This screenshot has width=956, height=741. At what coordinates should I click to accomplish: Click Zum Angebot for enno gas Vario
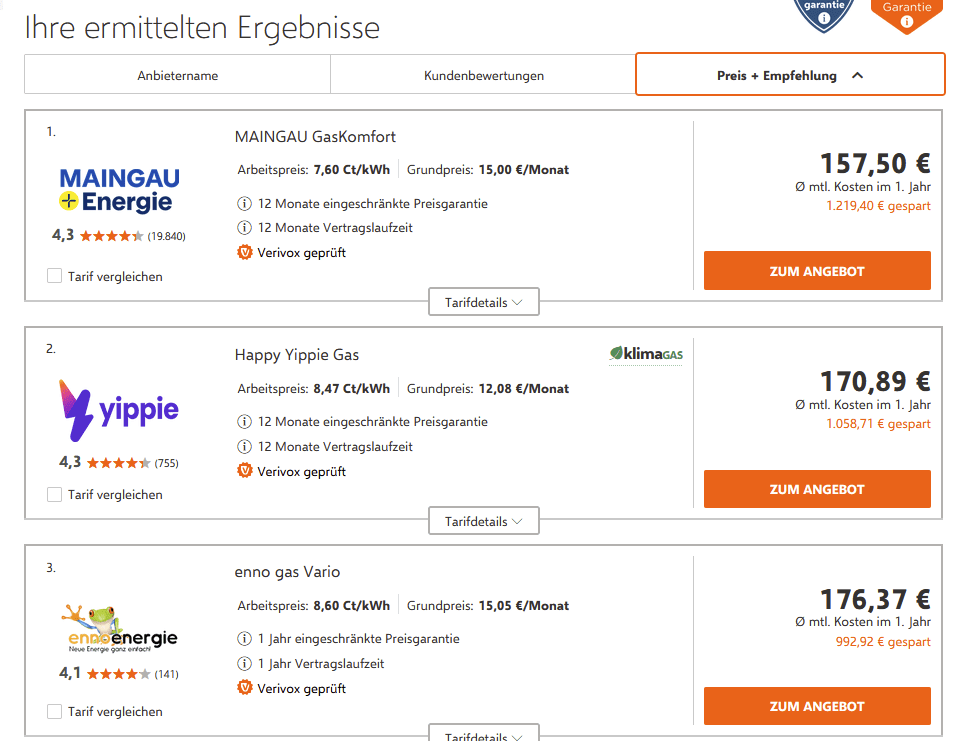coord(817,706)
